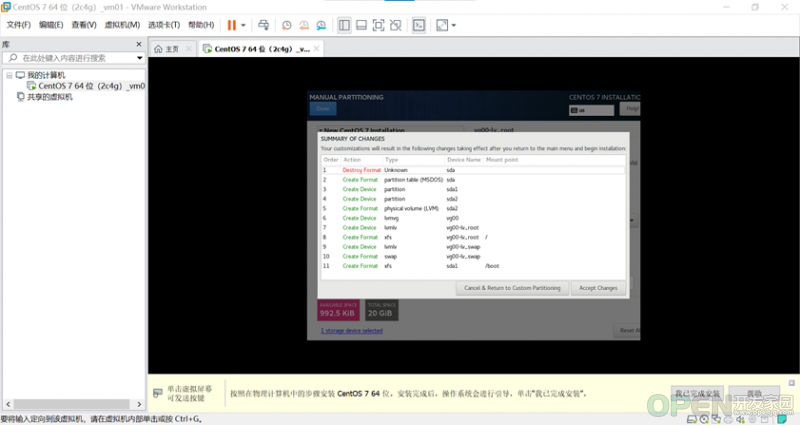800x425 pixels.
Task: Select row 4 Create Device sda2
Action: (x=473, y=199)
